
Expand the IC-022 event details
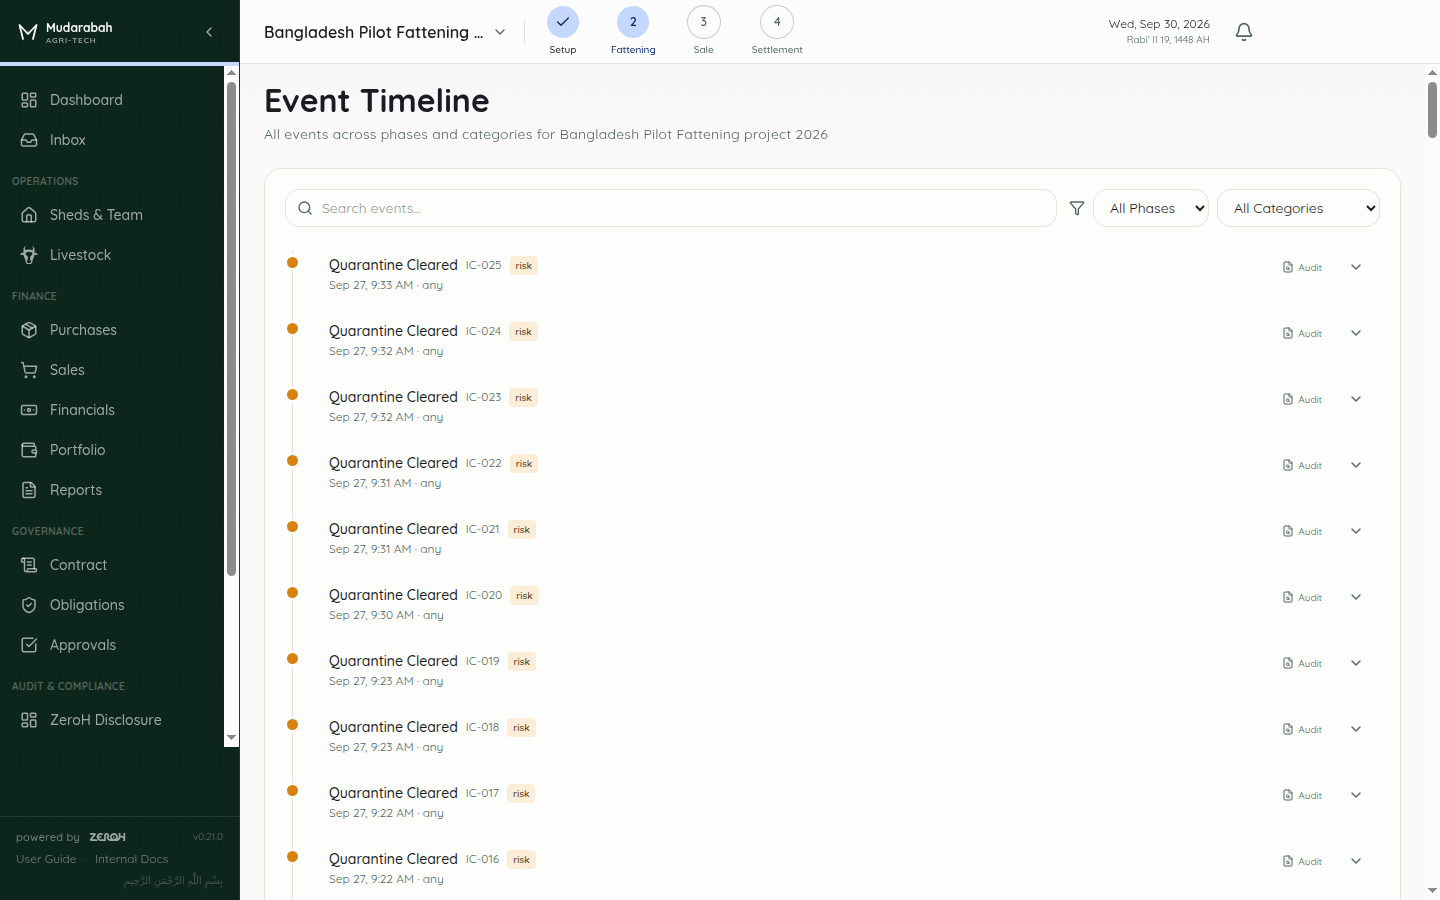1356,465
